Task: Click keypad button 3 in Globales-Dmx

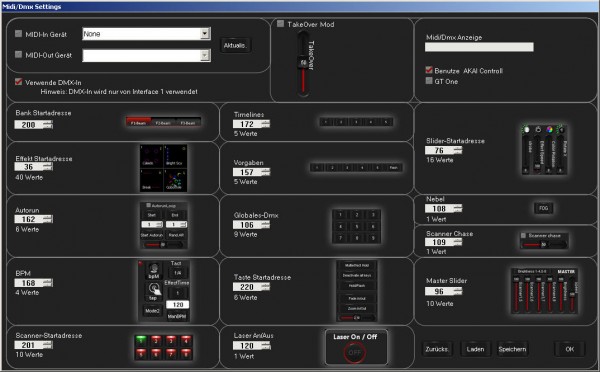Action: click(x=373, y=215)
